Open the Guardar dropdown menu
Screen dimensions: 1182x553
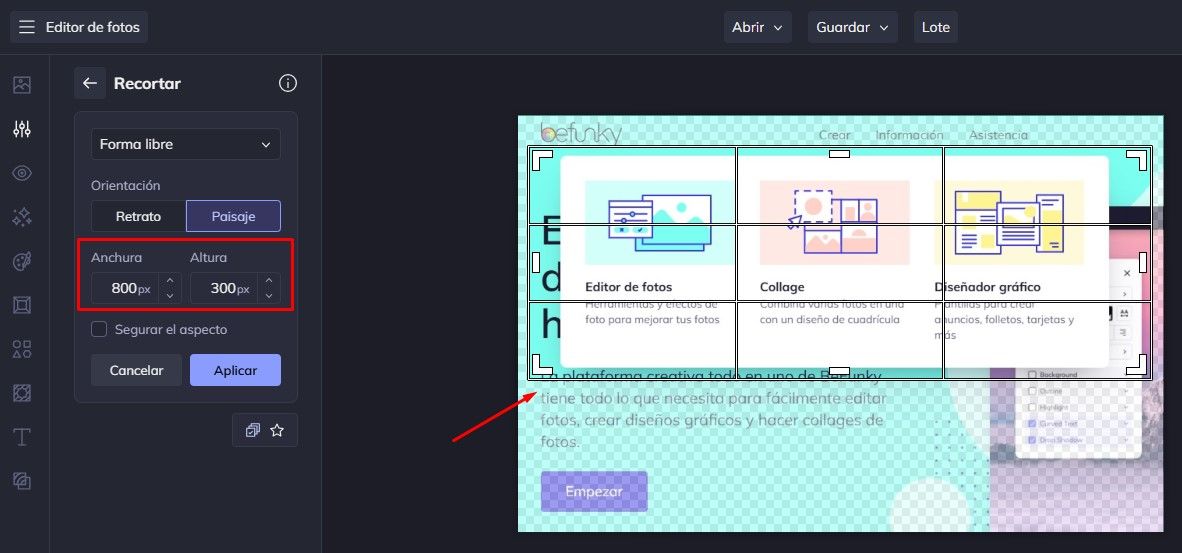[852, 27]
